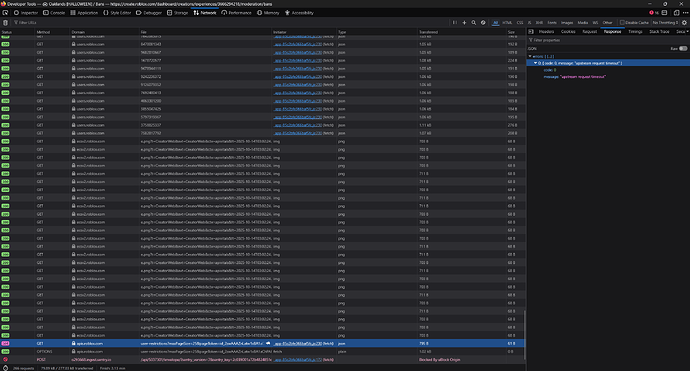
Task: Open the Request details tab
Action: click(x=589, y=32)
